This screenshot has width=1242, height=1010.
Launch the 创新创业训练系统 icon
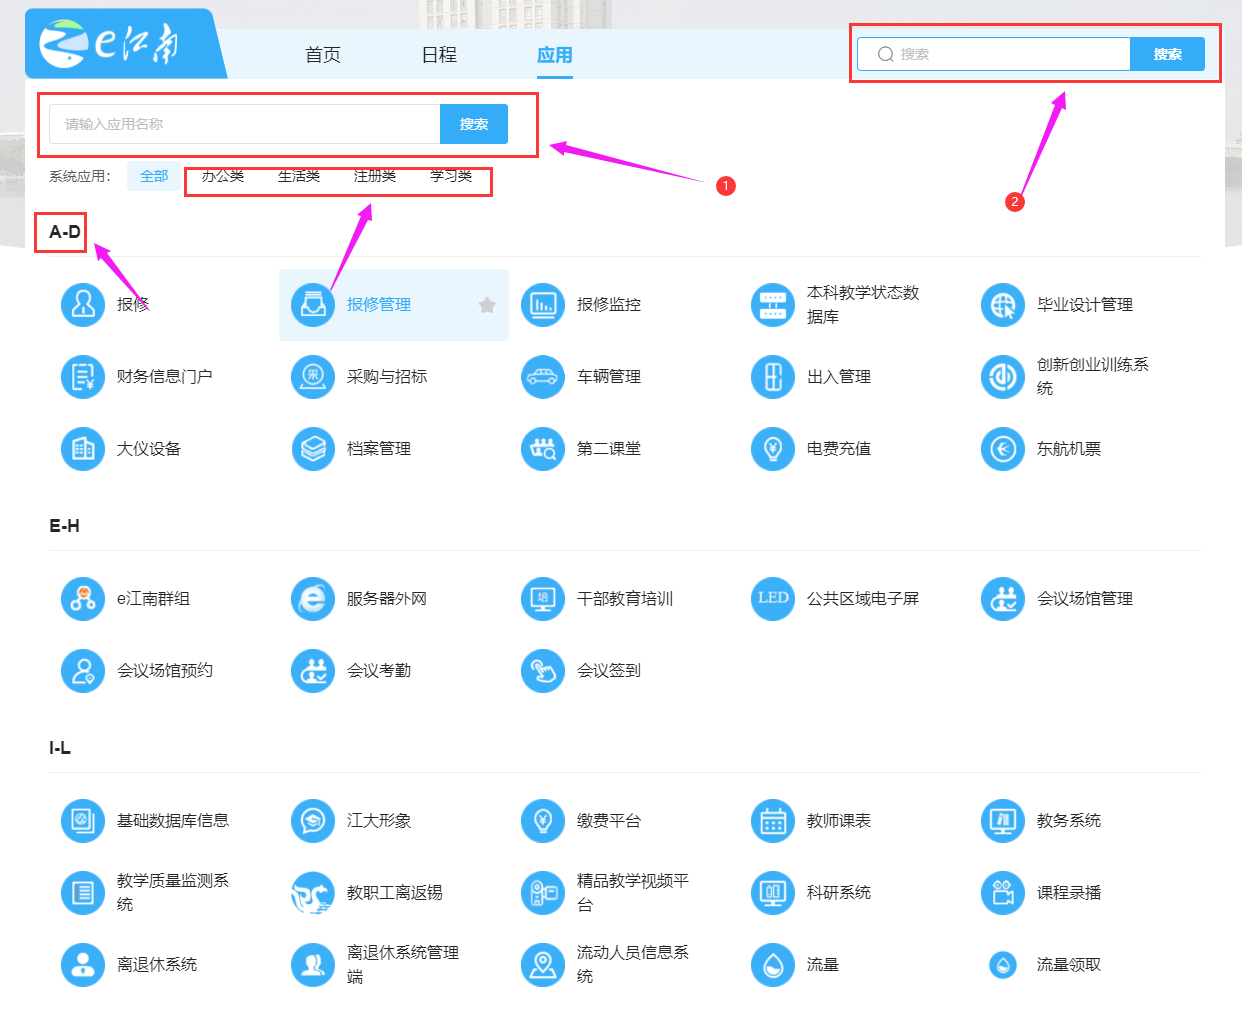1003,376
